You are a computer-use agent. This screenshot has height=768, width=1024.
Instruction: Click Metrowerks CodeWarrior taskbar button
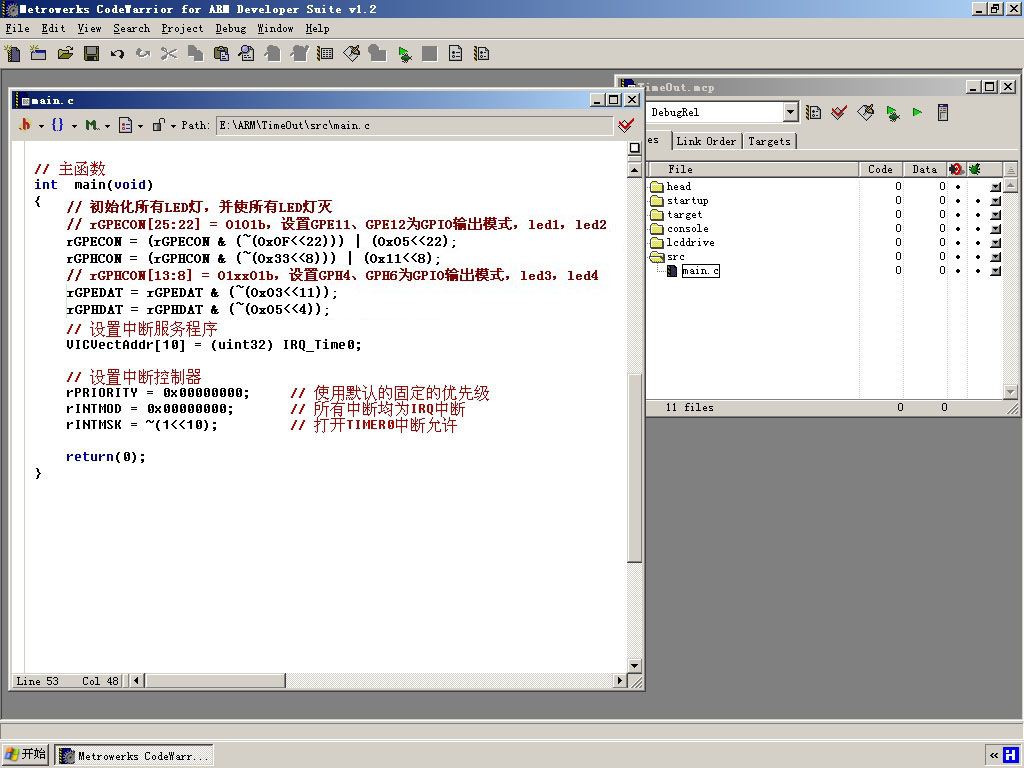[x=134, y=756]
